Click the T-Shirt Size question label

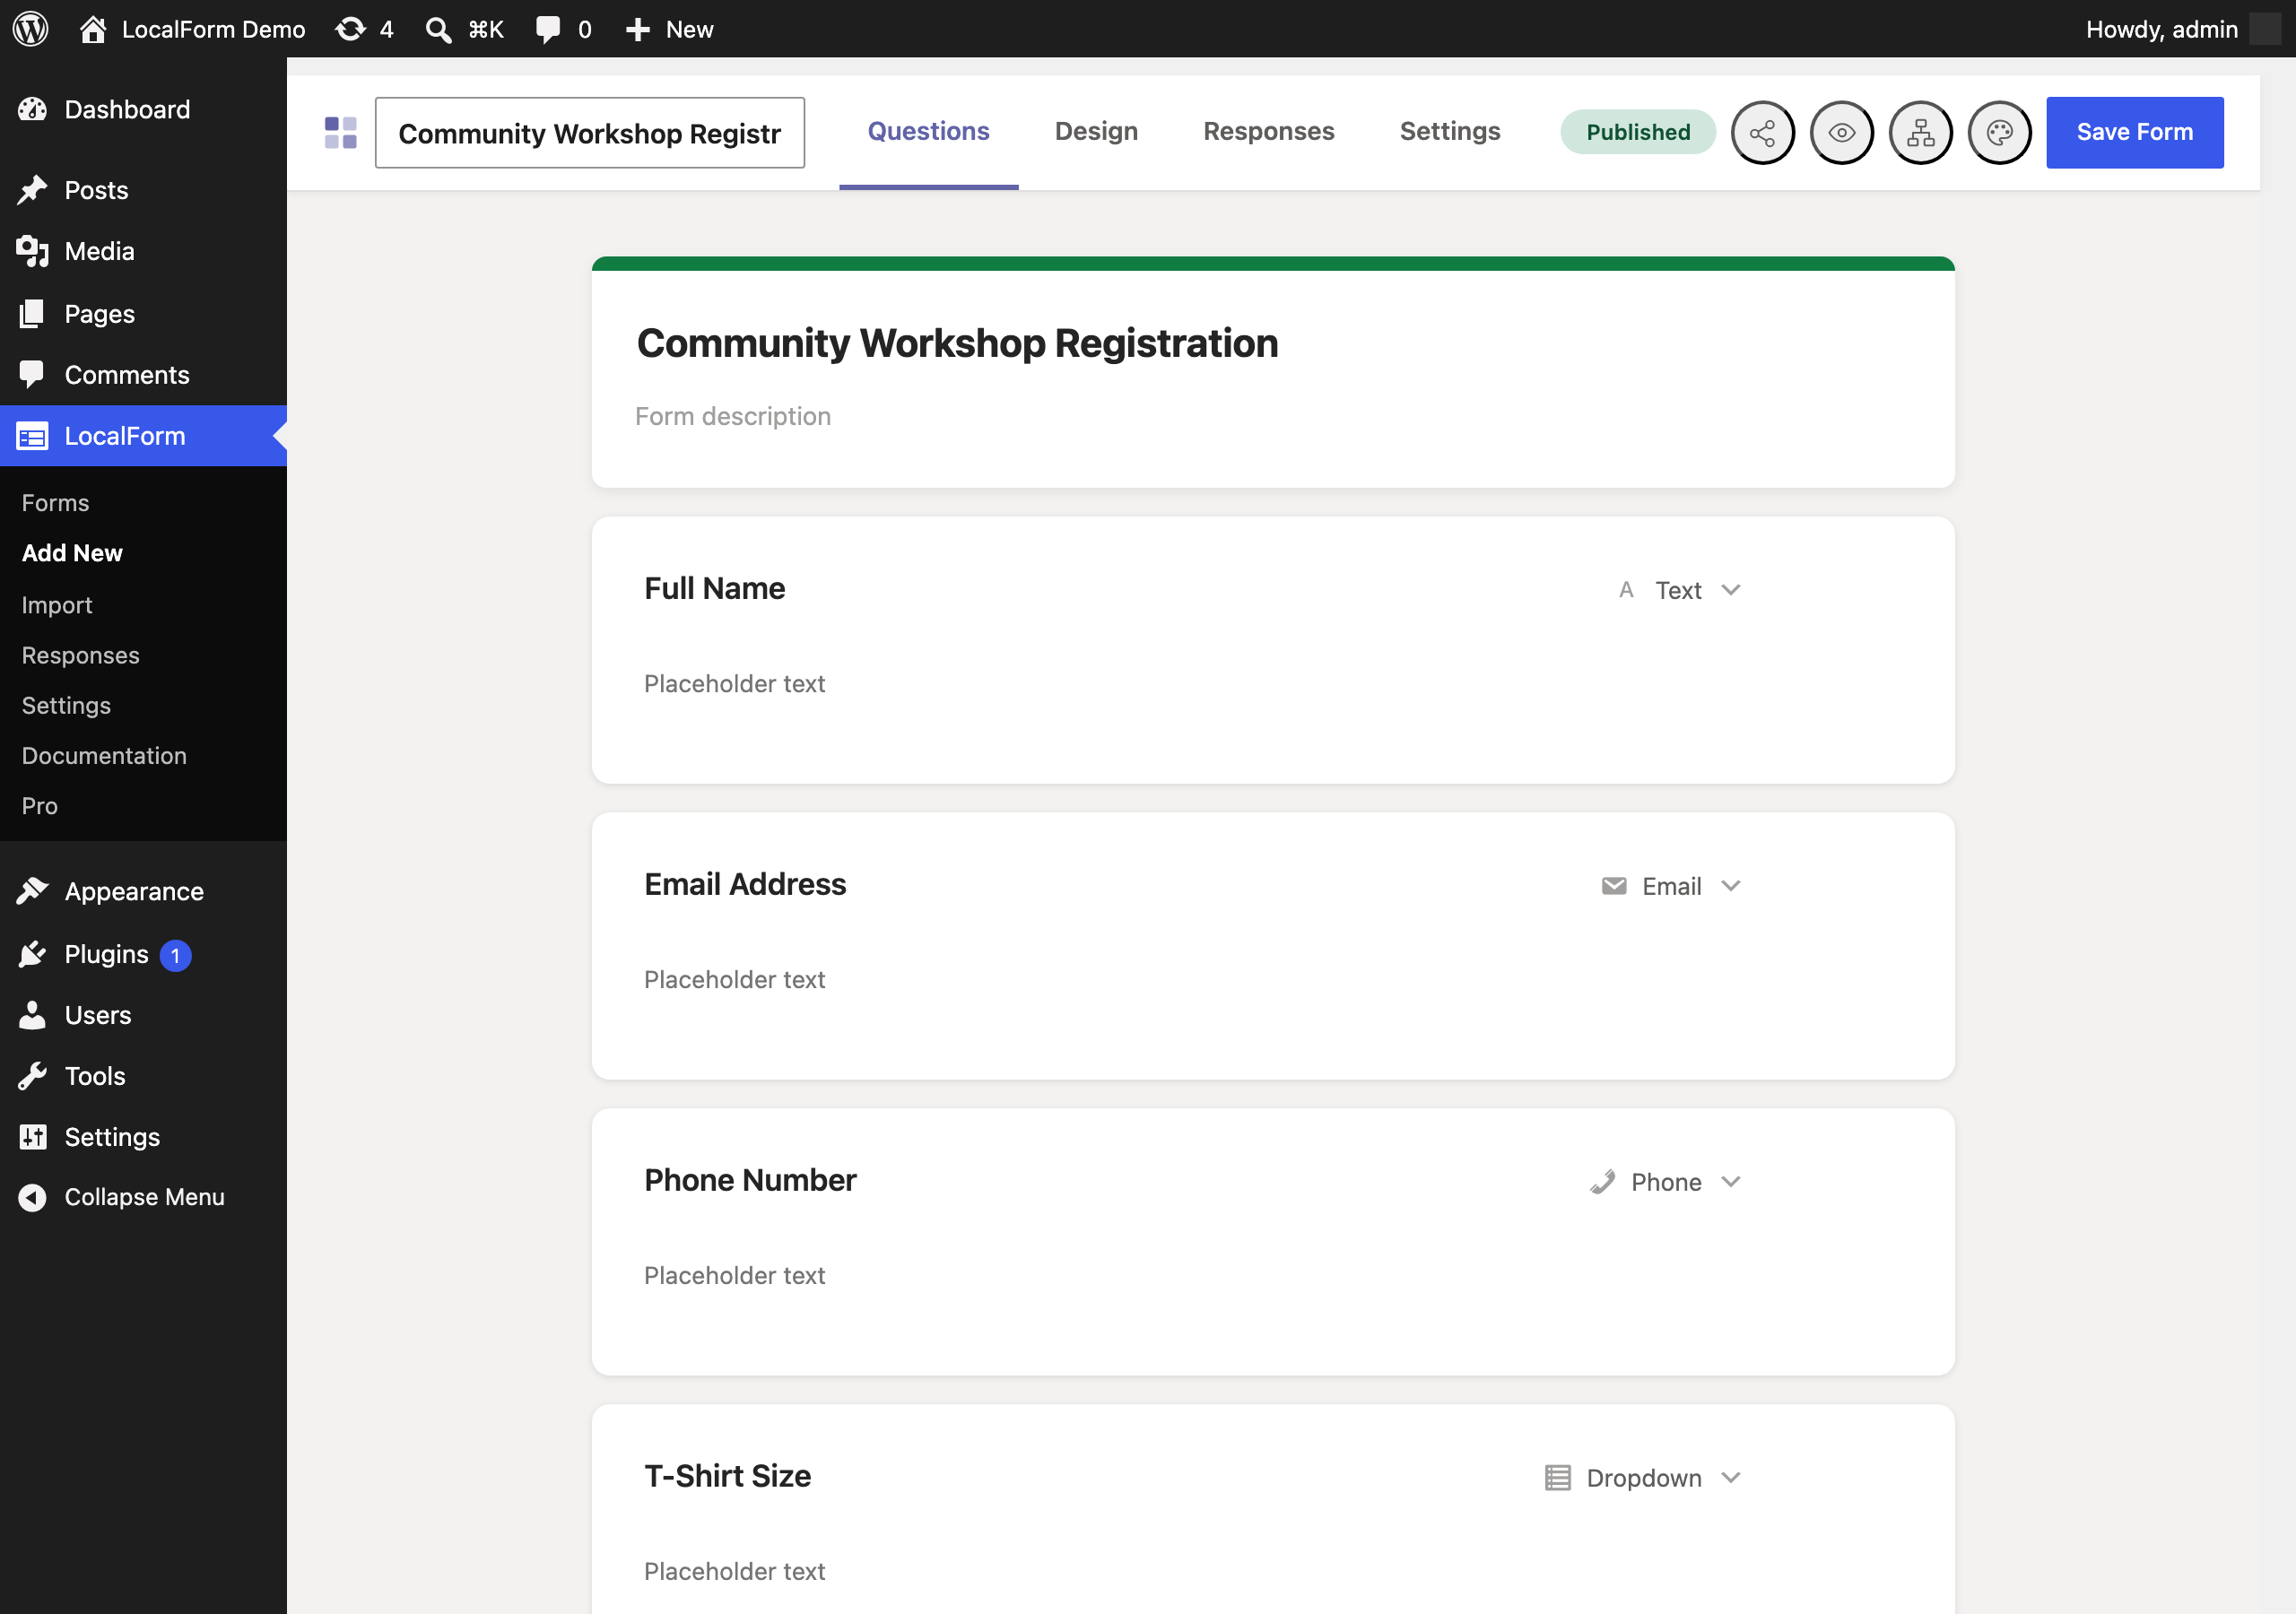727,1476
